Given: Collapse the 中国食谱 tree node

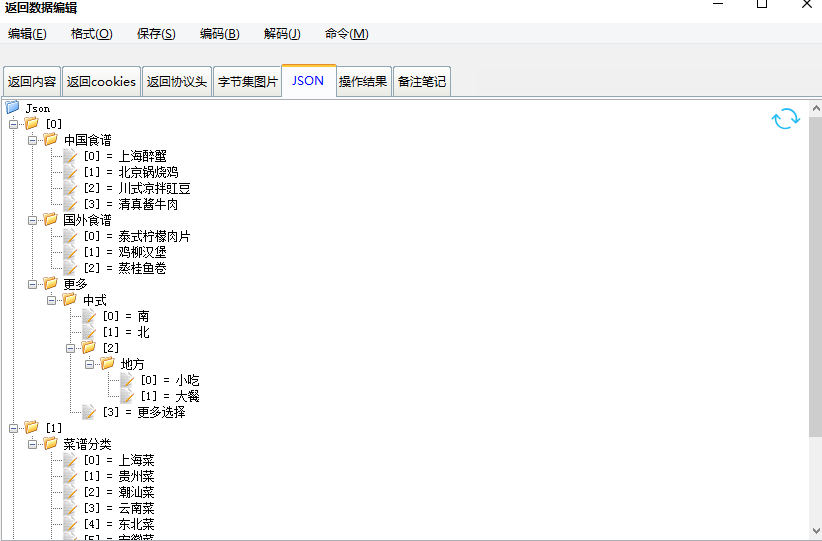Looking at the screenshot, I should point(33,140).
